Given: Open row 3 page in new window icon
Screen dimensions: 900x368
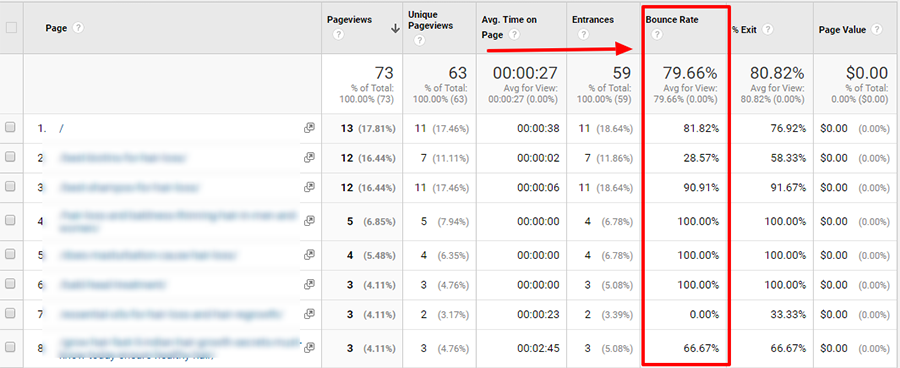Looking at the screenshot, I should click(x=309, y=187).
